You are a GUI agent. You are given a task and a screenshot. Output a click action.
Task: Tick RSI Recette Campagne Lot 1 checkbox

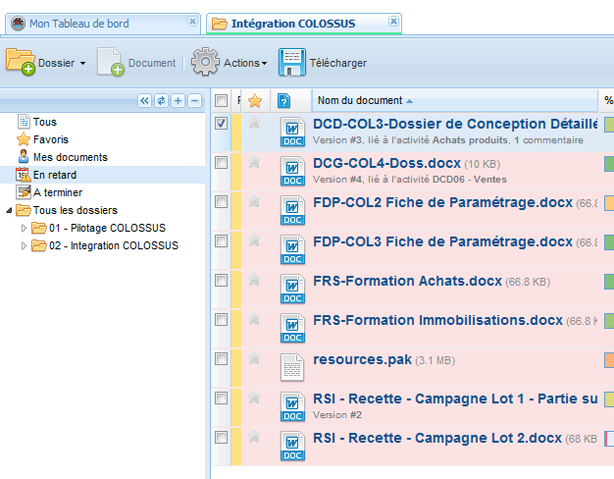tap(221, 398)
